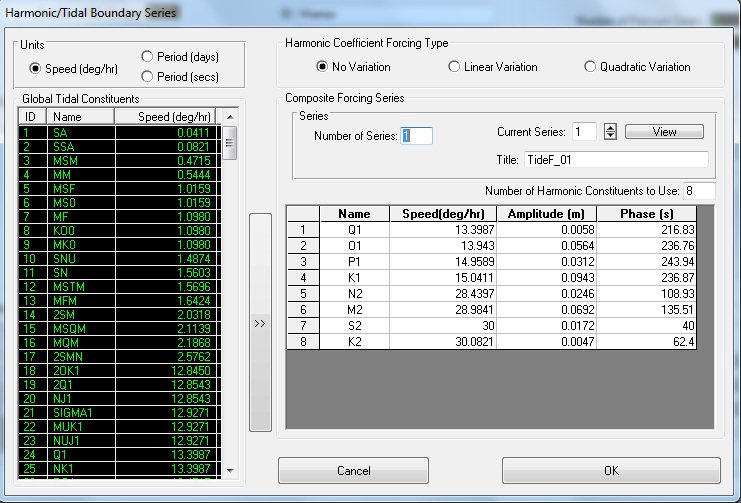Click K2 phase value 62.4
Image resolution: width=741 pixels, height=503 pixels.
646,342
